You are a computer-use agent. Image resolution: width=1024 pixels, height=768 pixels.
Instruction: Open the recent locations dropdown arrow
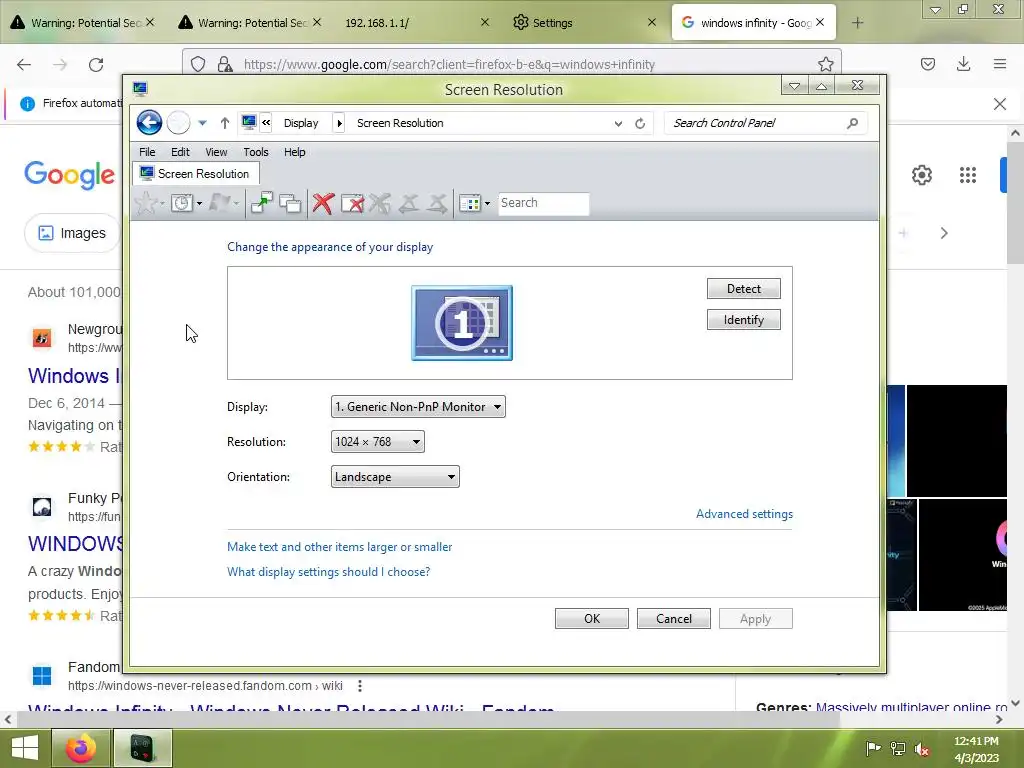point(202,123)
